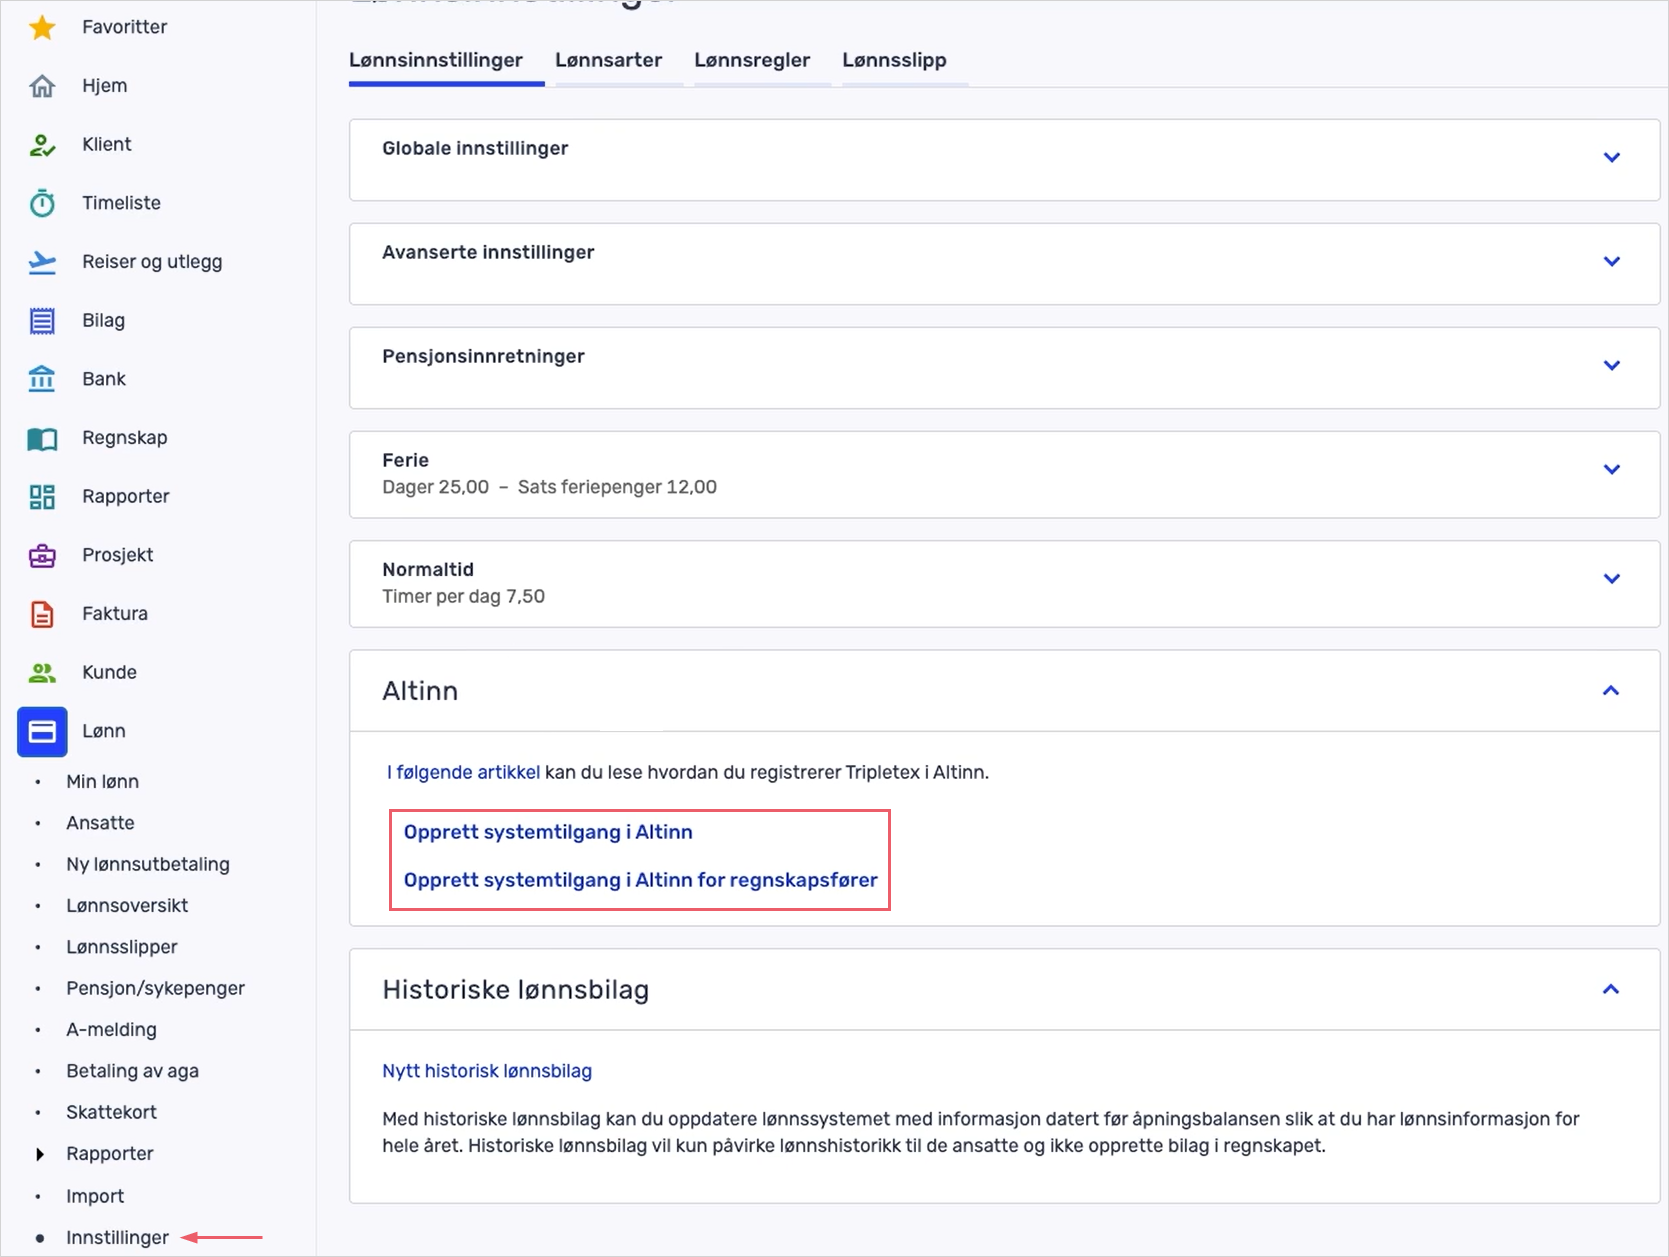Click the Regnskap book icon
The image size is (1669, 1257).
coord(42,438)
